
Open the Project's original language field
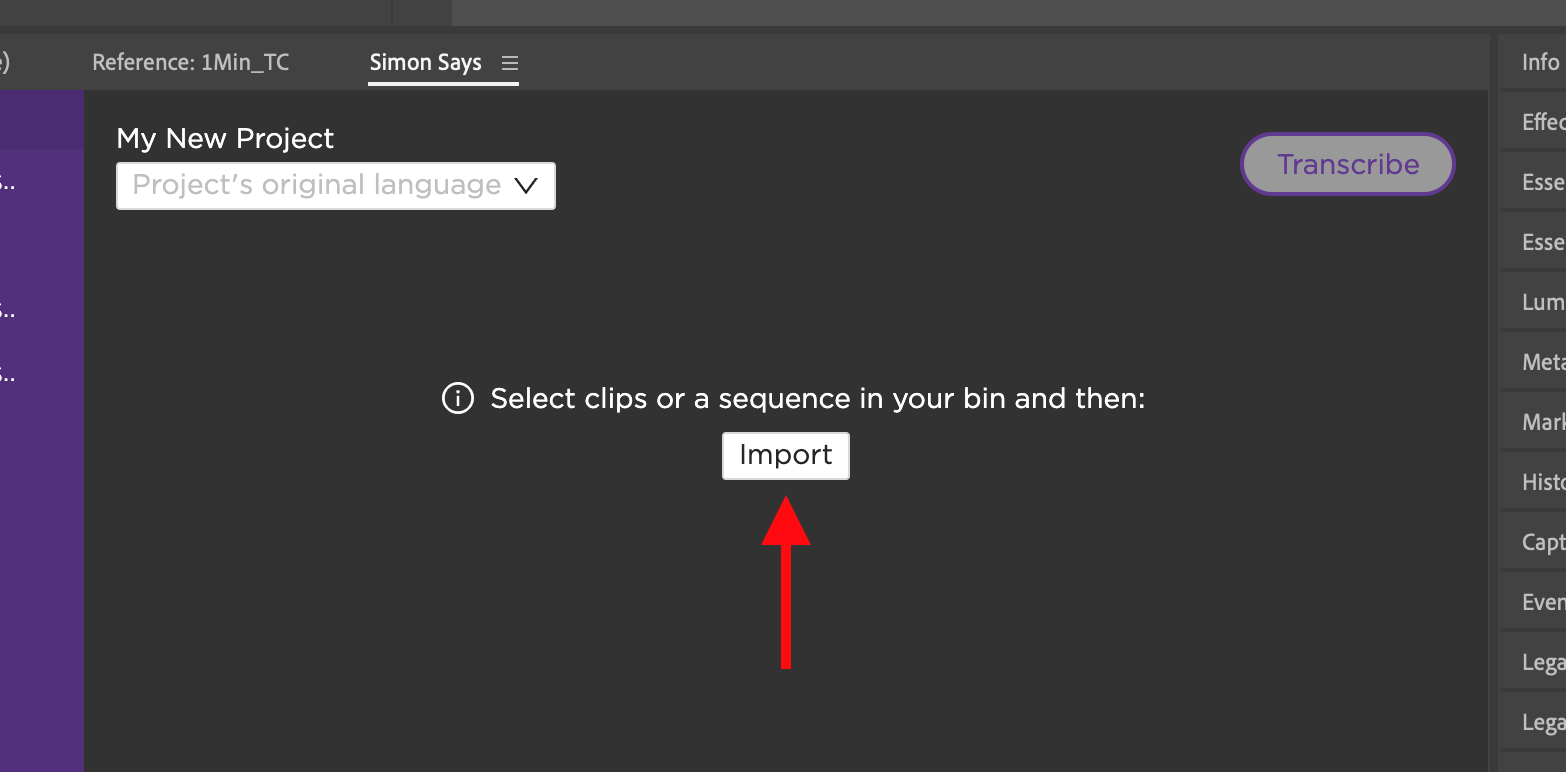coord(316,186)
